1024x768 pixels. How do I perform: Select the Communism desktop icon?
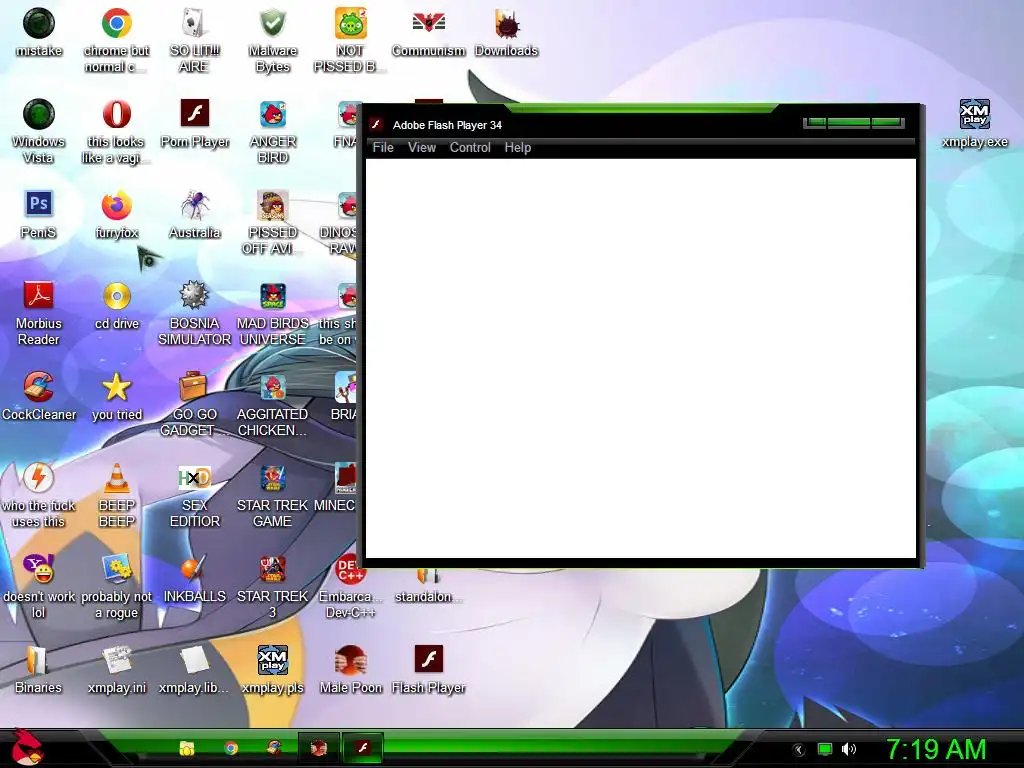tap(428, 33)
